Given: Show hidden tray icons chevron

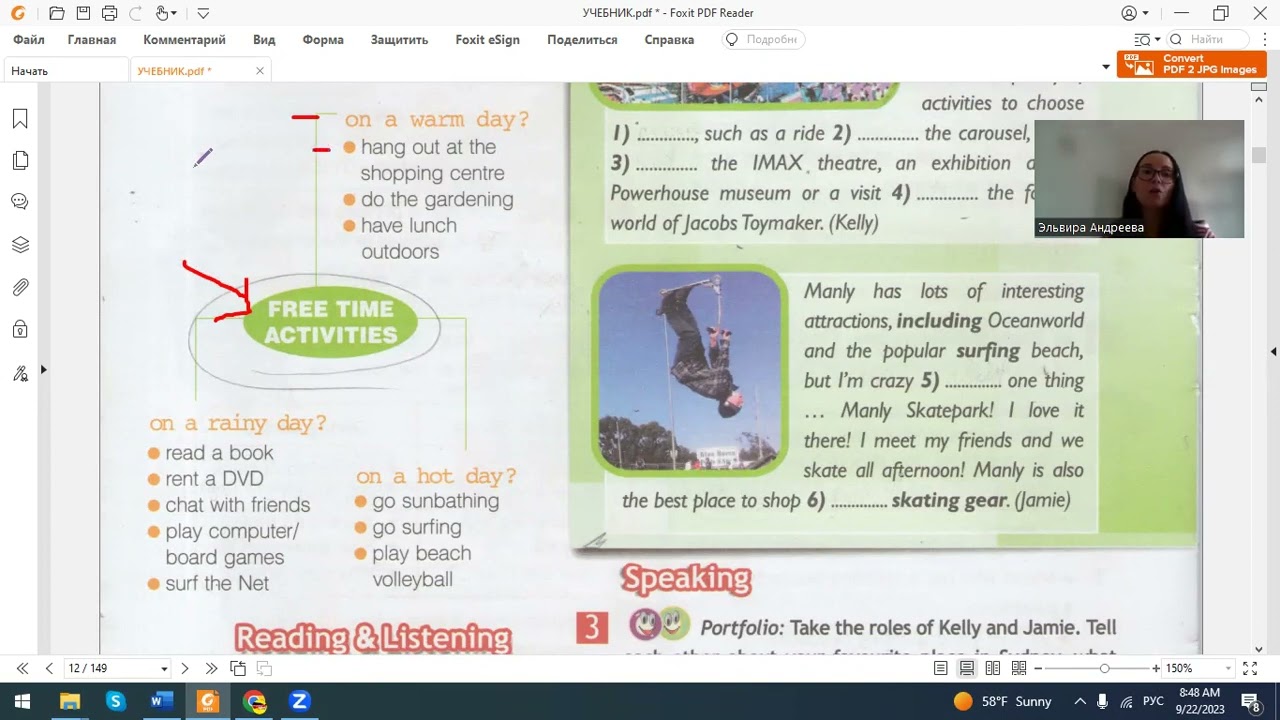Looking at the screenshot, I should coord(1078,701).
